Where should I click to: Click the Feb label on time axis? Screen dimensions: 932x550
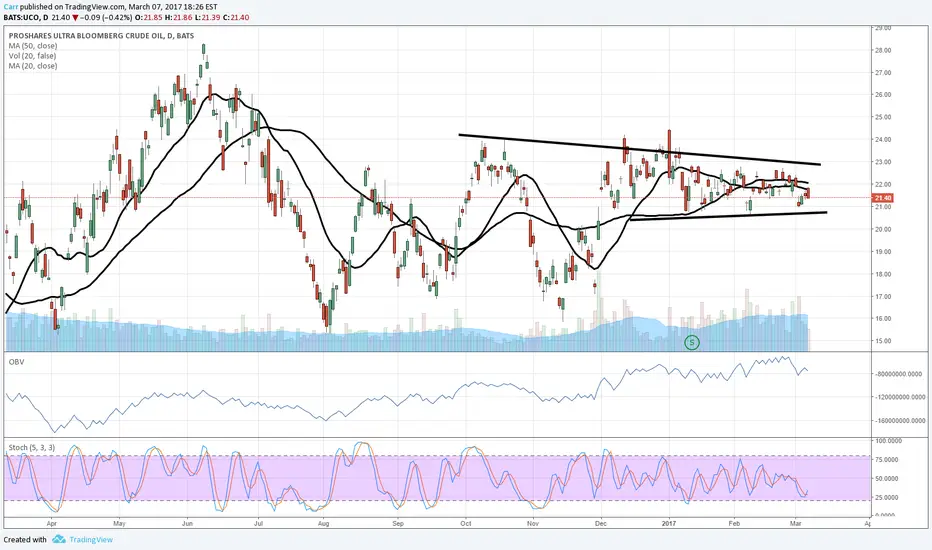pos(734,524)
